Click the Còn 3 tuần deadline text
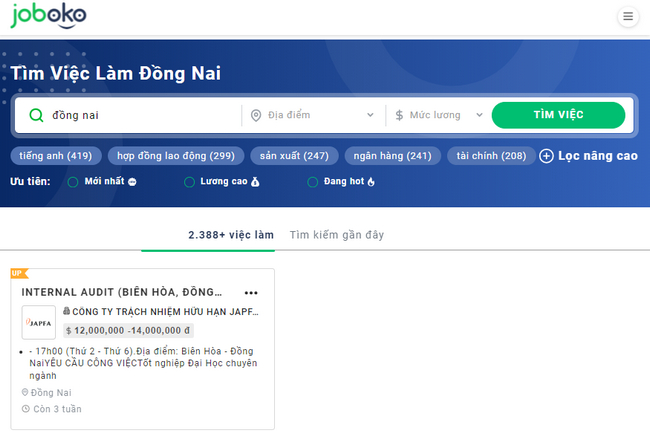The width and height of the screenshot is (650, 431). (x=57, y=409)
